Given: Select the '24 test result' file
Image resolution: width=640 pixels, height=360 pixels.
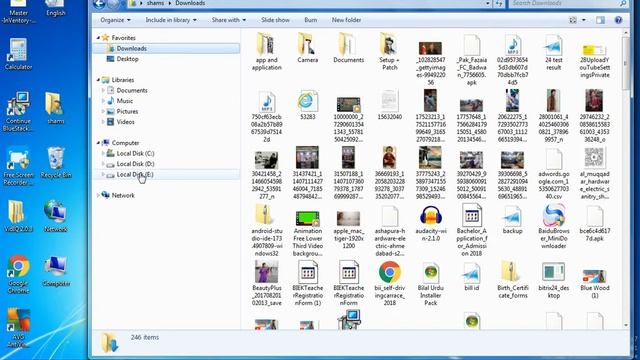Looking at the screenshot, I should tap(553, 52).
